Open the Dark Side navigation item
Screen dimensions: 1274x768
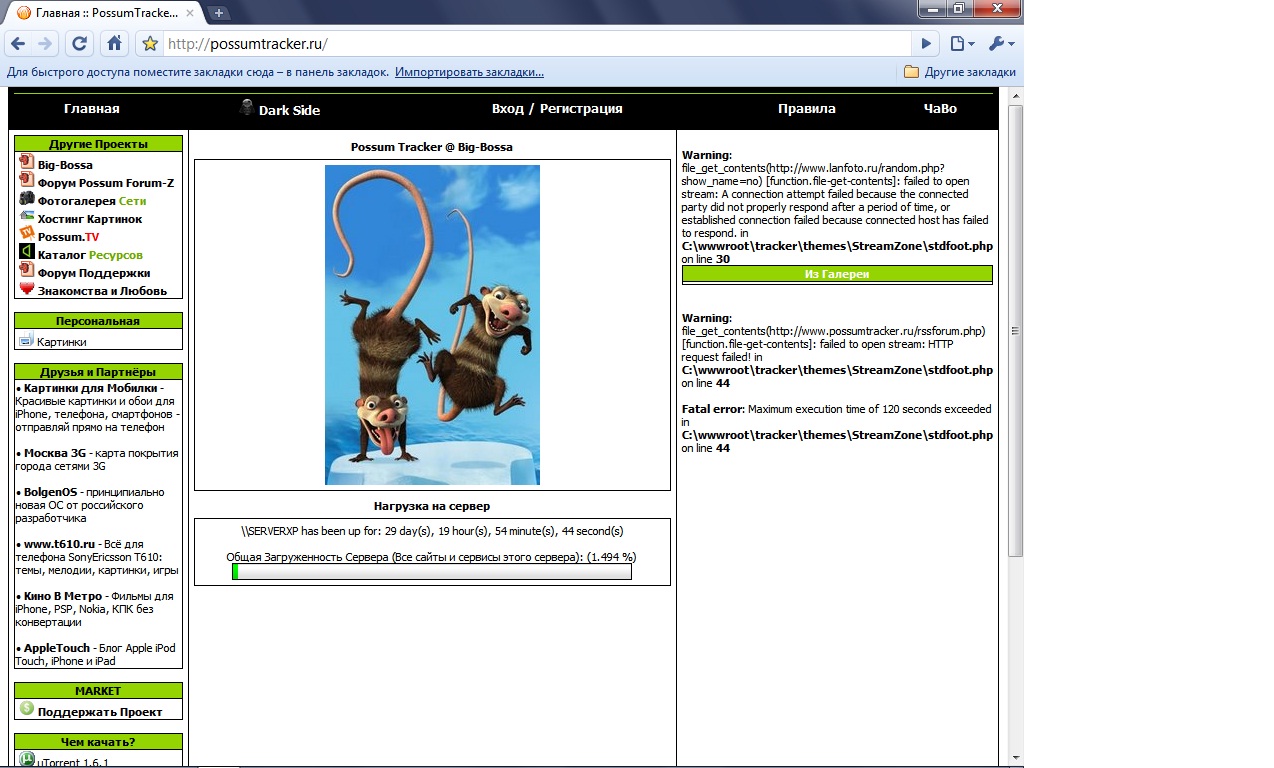coord(289,110)
